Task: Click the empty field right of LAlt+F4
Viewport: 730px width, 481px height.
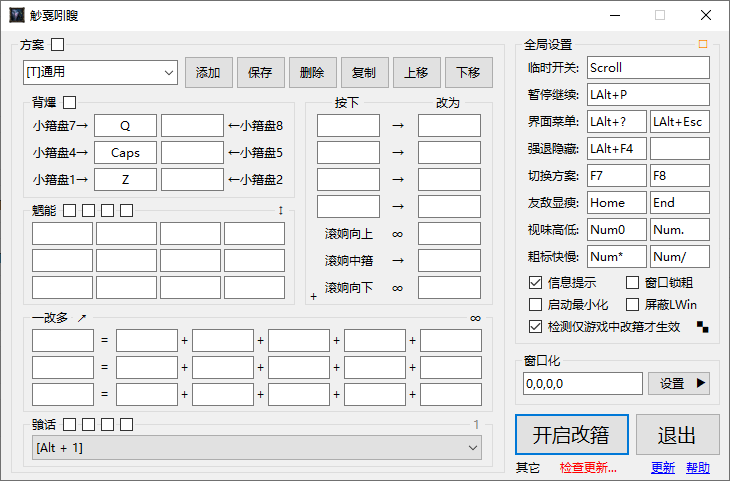Action: point(680,149)
